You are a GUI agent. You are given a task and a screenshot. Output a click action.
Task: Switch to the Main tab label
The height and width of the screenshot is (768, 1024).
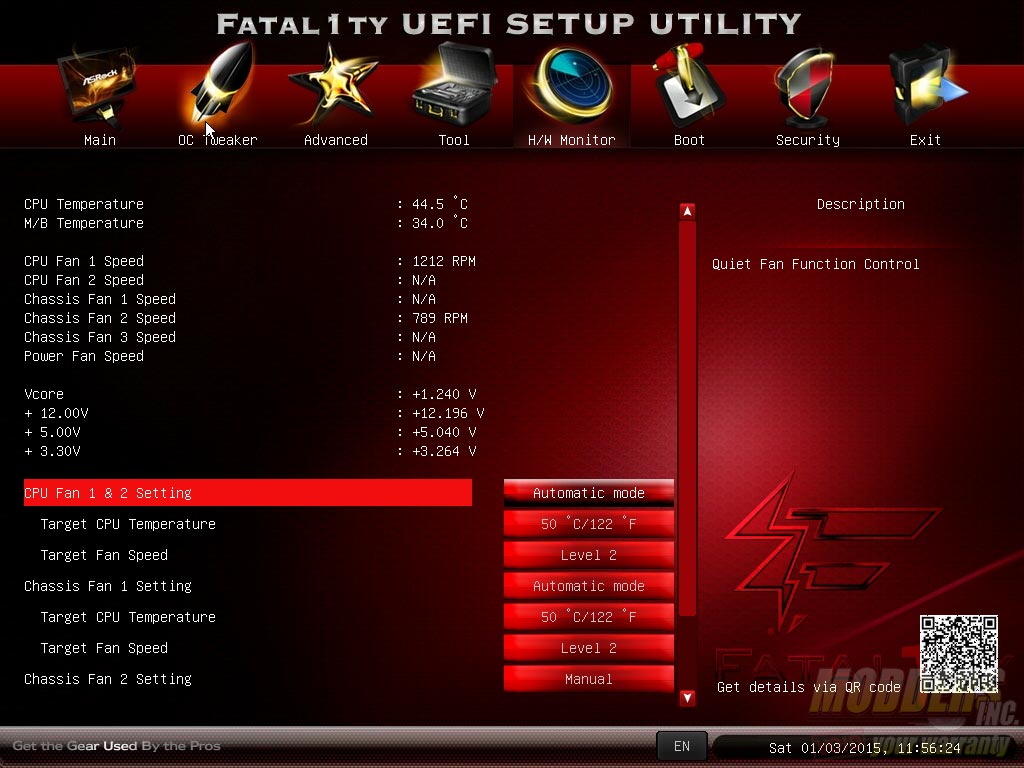(100, 140)
